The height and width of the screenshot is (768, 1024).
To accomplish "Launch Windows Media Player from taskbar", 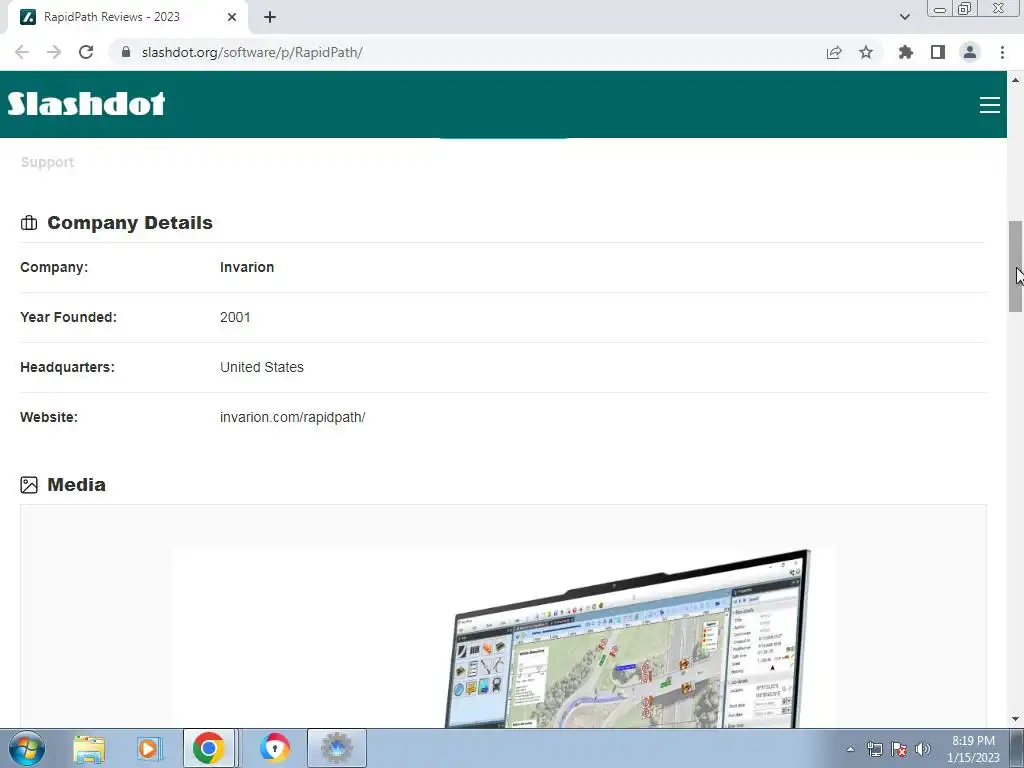I will point(148,748).
